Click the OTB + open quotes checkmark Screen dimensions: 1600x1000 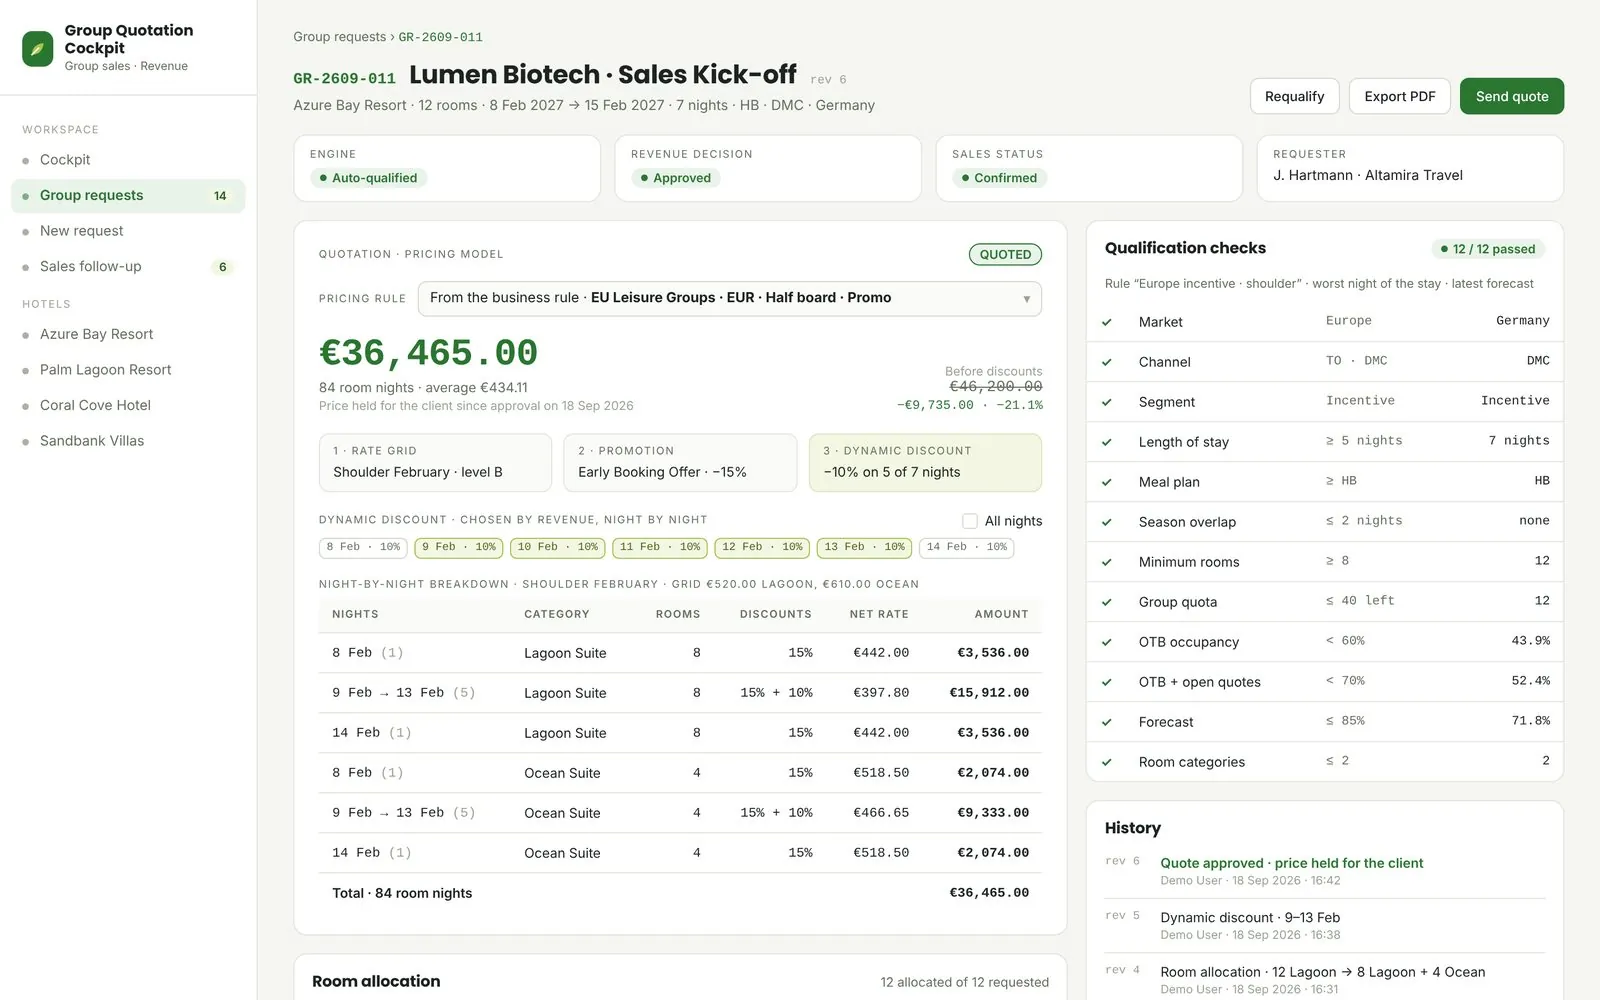click(1107, 682)
